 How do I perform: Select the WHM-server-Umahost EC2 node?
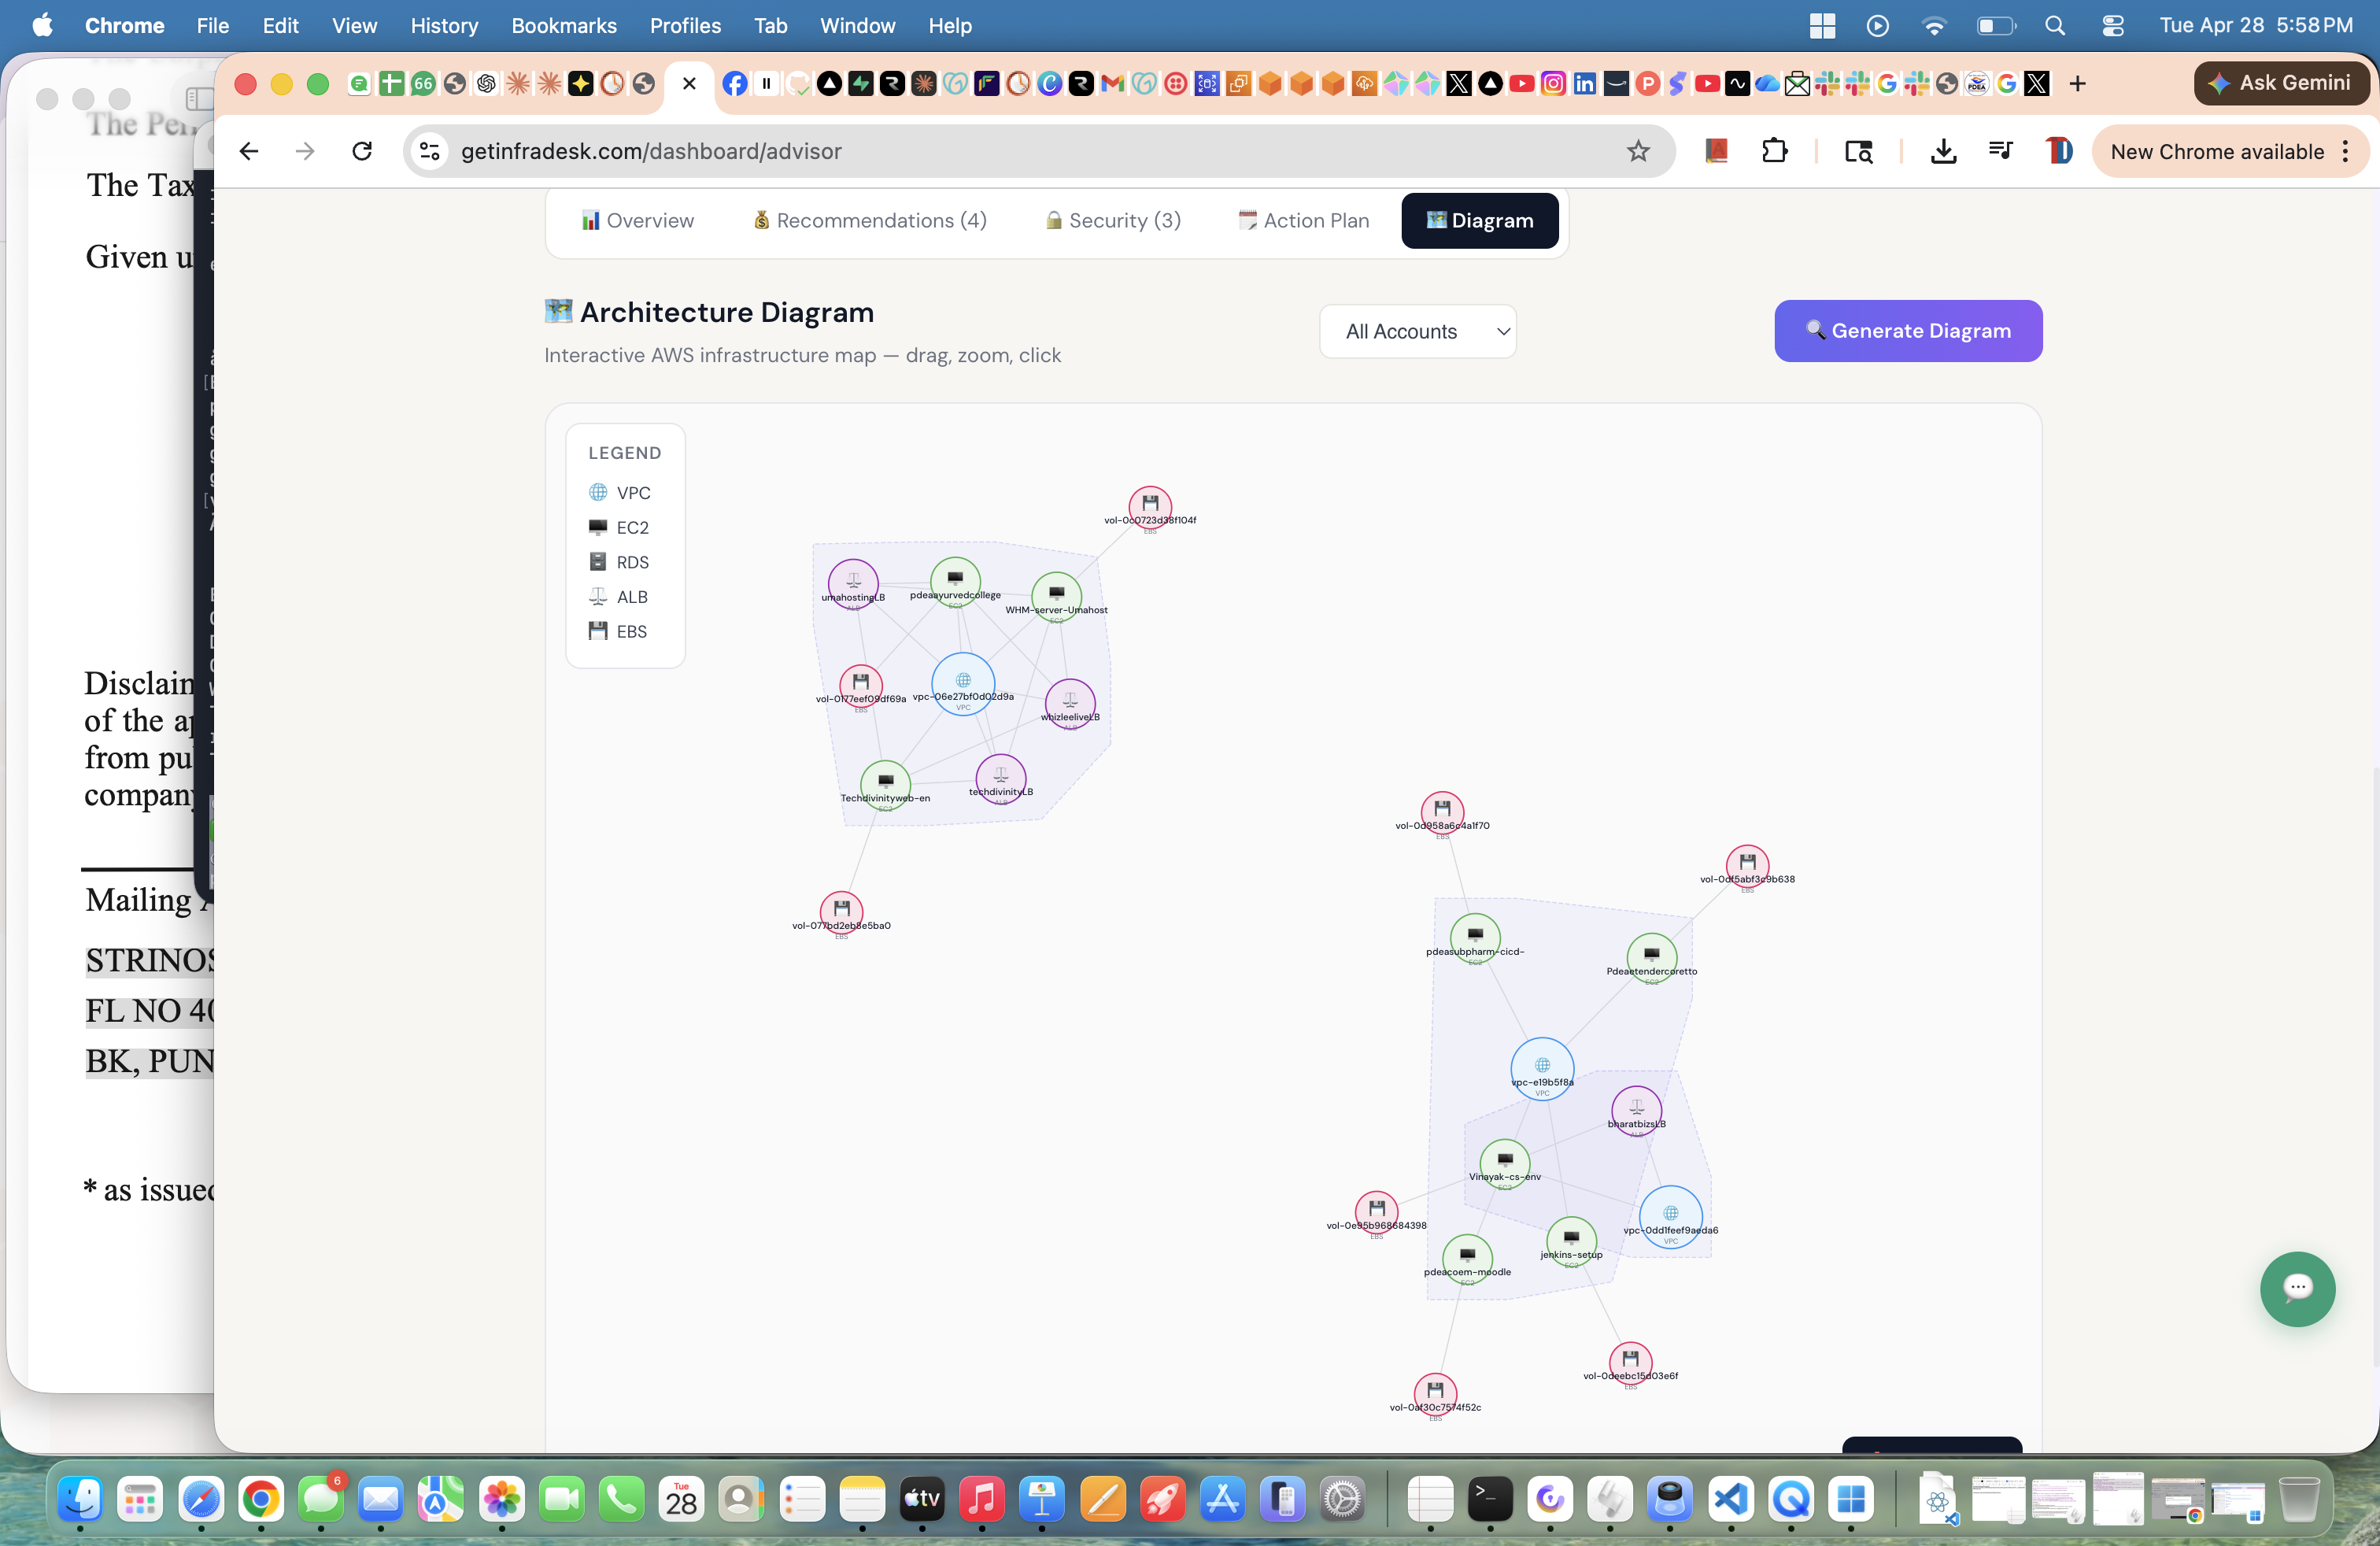pyautogui.click(x=1056, y=597)
